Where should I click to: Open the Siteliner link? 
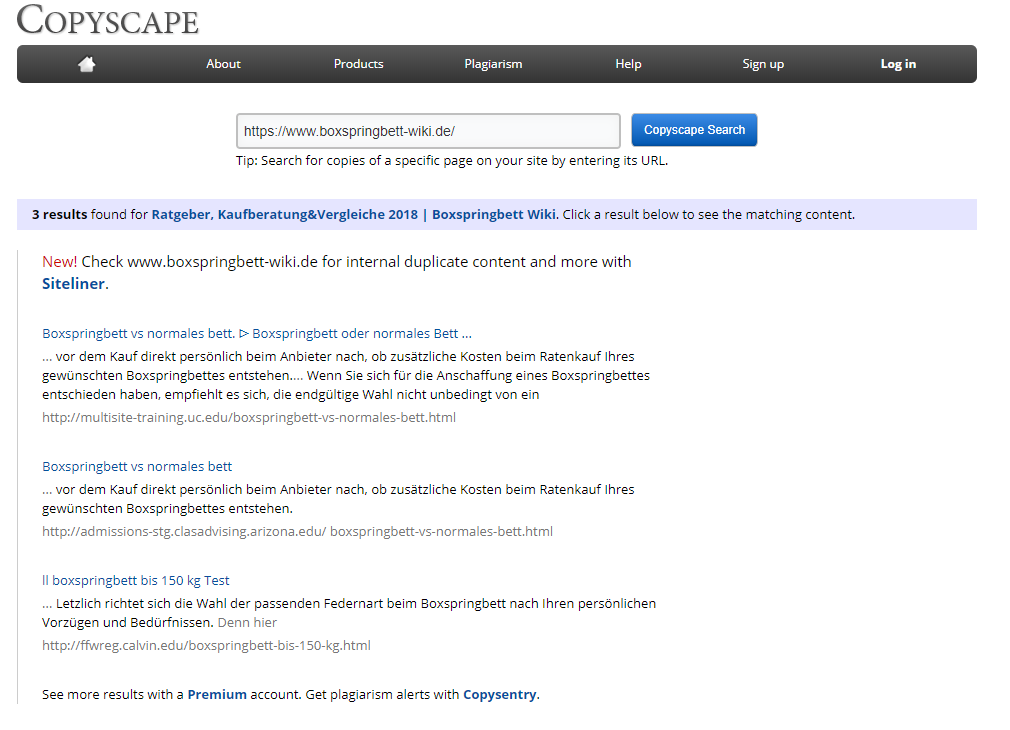[x=73, y=283]
